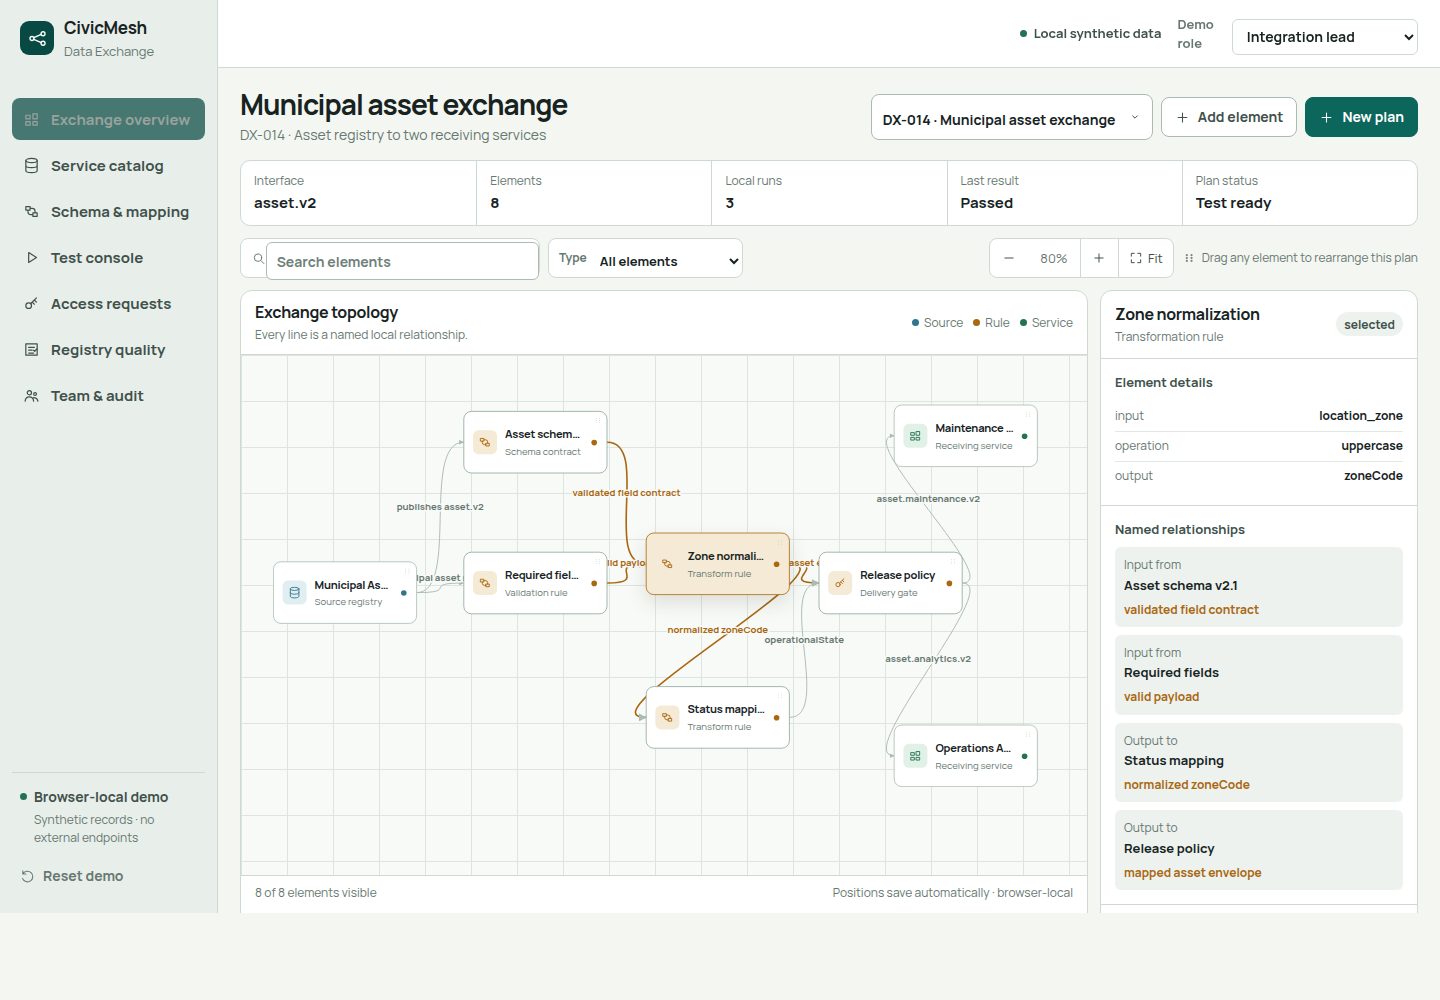Click the Municipal As... database icon
The height and width of the screenshot is (1000, 1440).
pyautogui.click(x=295, y=593)
